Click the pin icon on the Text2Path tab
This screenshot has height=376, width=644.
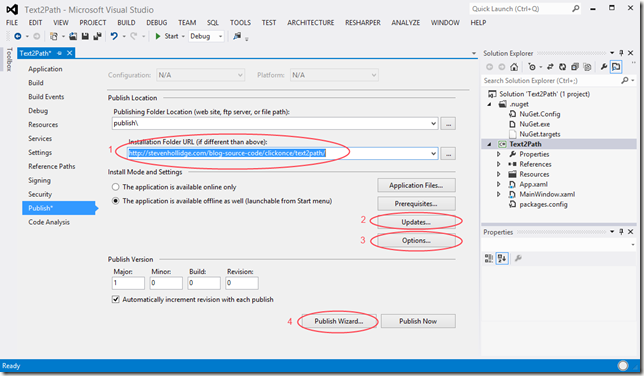coord(60,53)
